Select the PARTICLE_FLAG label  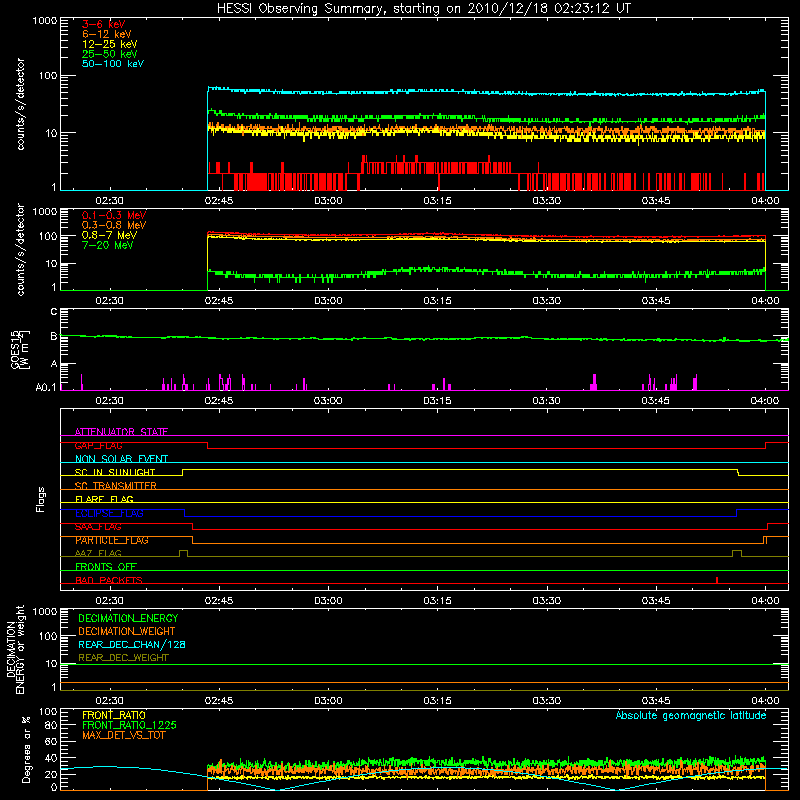pos(112,540)
